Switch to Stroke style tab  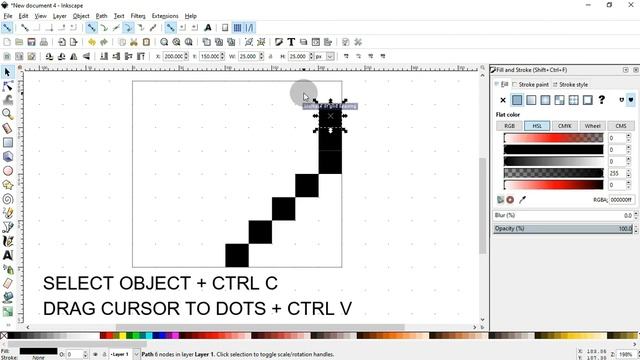[570, 84]
